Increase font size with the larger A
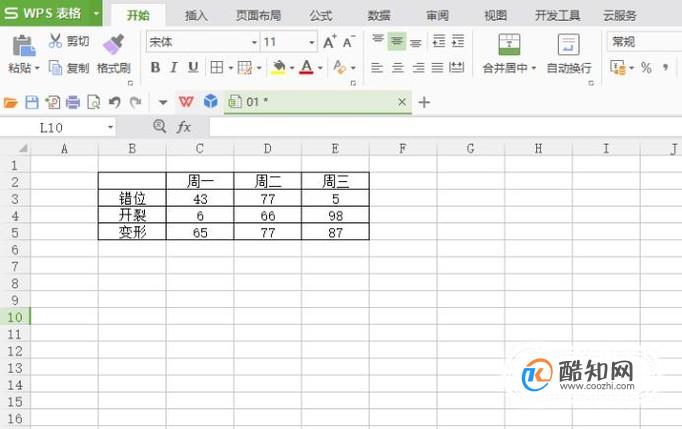682x429 pixels. point(330,42)
